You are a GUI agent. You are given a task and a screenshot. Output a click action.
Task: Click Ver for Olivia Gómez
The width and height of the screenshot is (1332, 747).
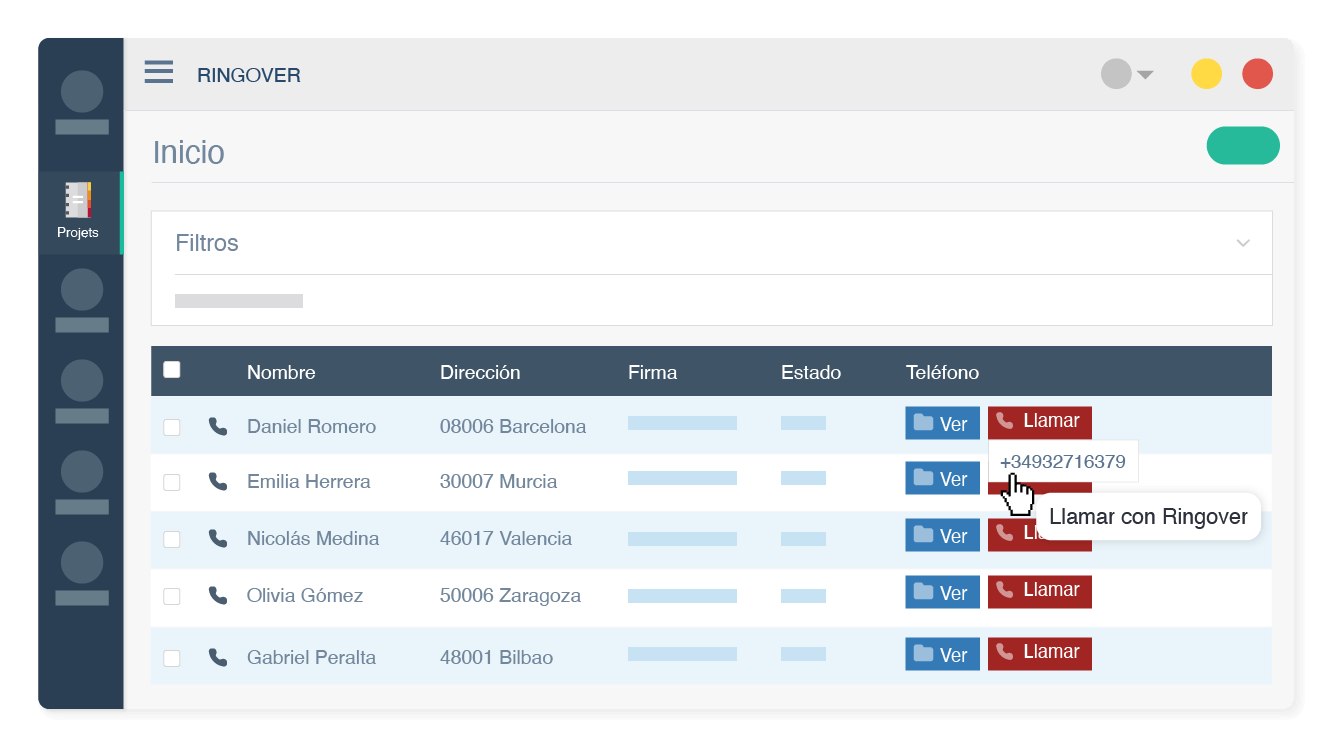click(x=942, y=591)
